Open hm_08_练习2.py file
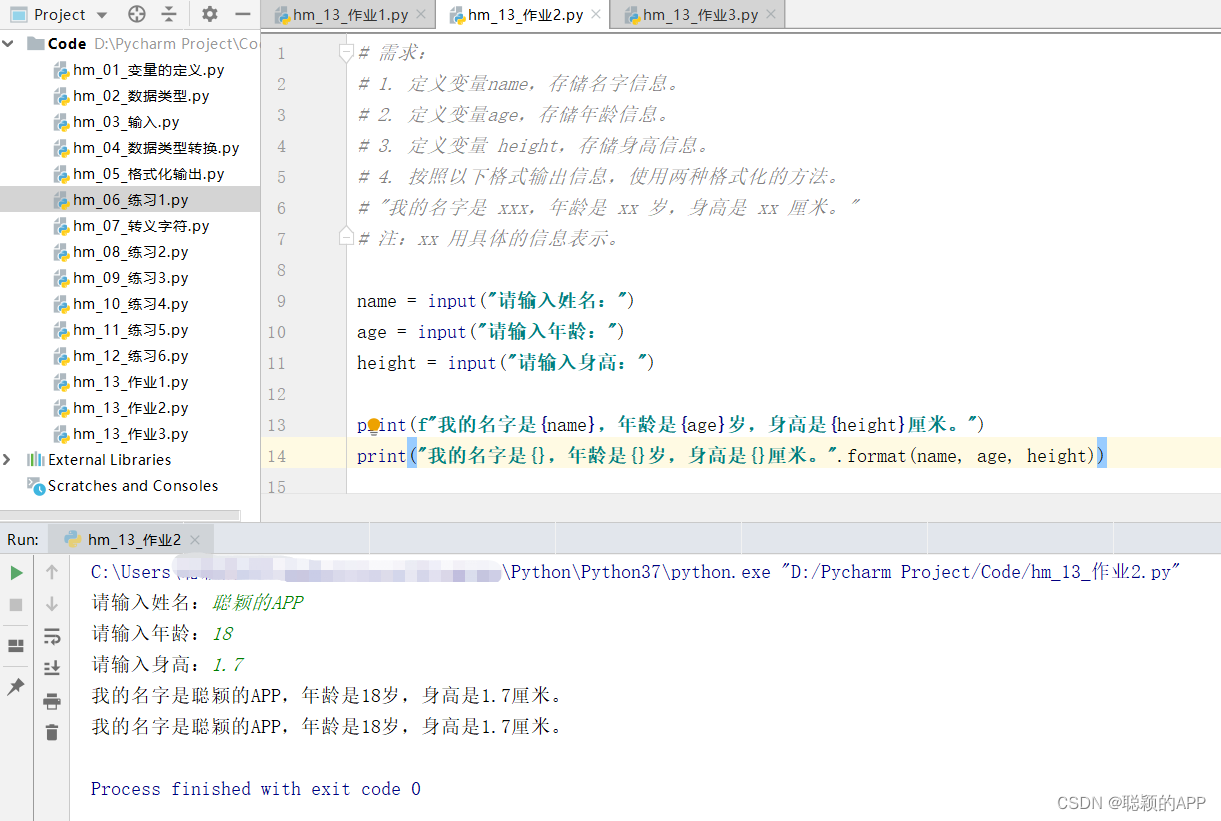 point(130,252)
